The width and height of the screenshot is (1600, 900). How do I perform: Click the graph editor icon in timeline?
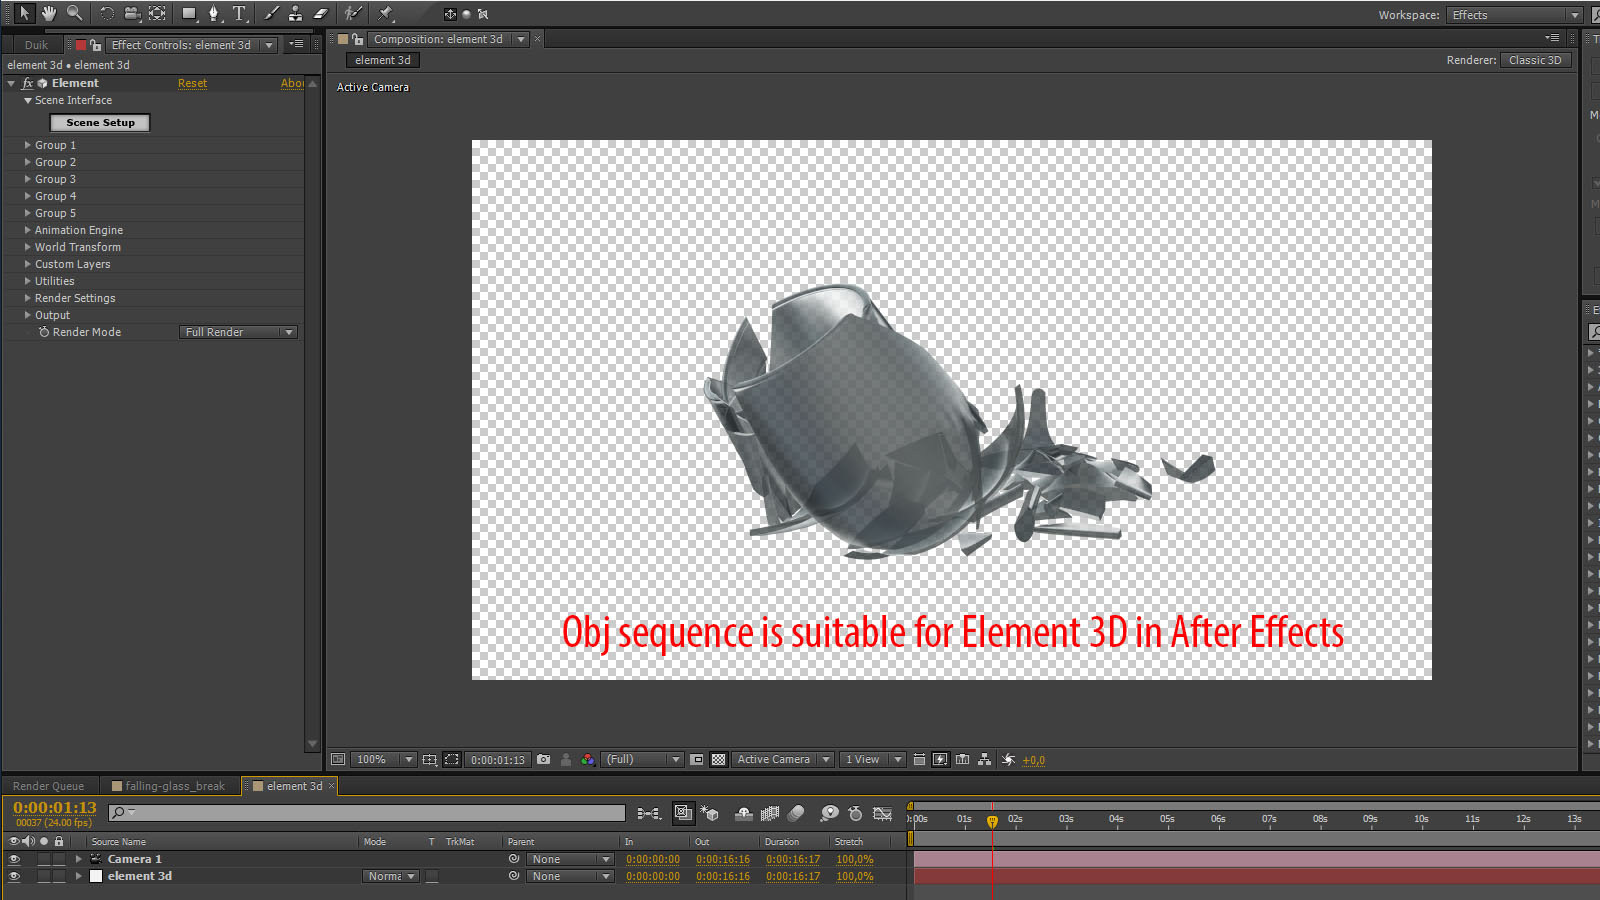point(882,814)
